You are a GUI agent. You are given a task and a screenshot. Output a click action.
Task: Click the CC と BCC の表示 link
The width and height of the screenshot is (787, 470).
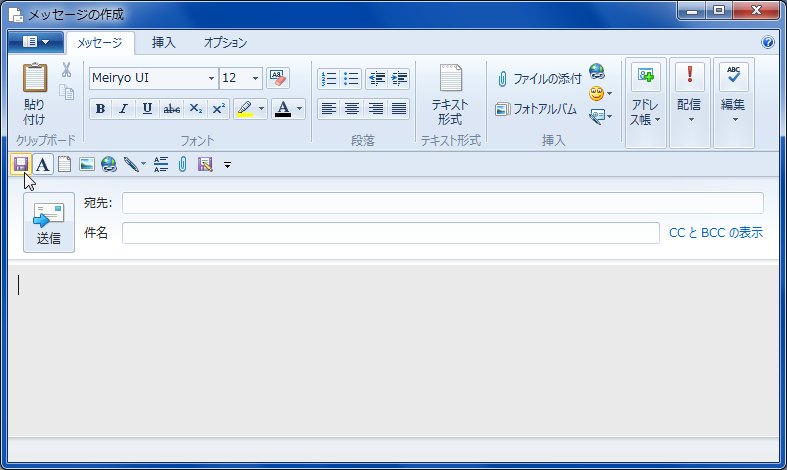[716, 233]
